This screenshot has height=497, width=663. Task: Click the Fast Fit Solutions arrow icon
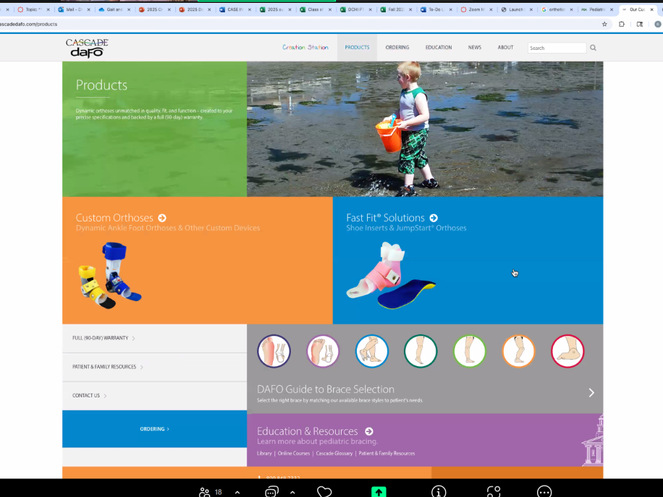433,218
